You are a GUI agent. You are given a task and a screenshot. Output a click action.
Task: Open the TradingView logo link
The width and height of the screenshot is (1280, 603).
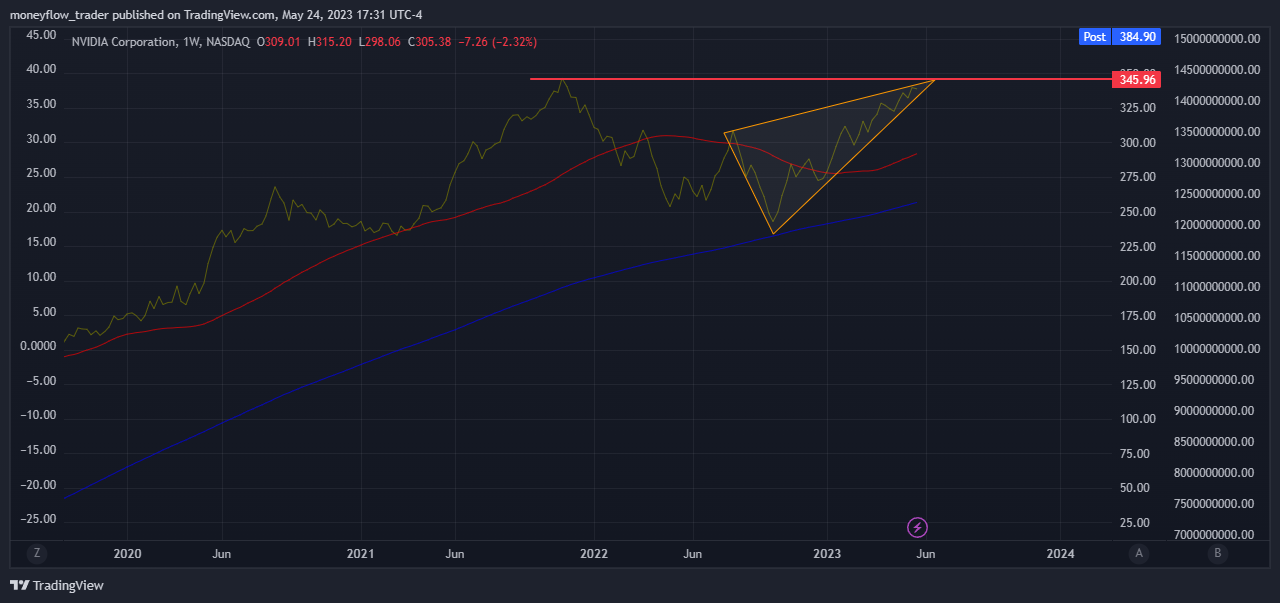57,585
